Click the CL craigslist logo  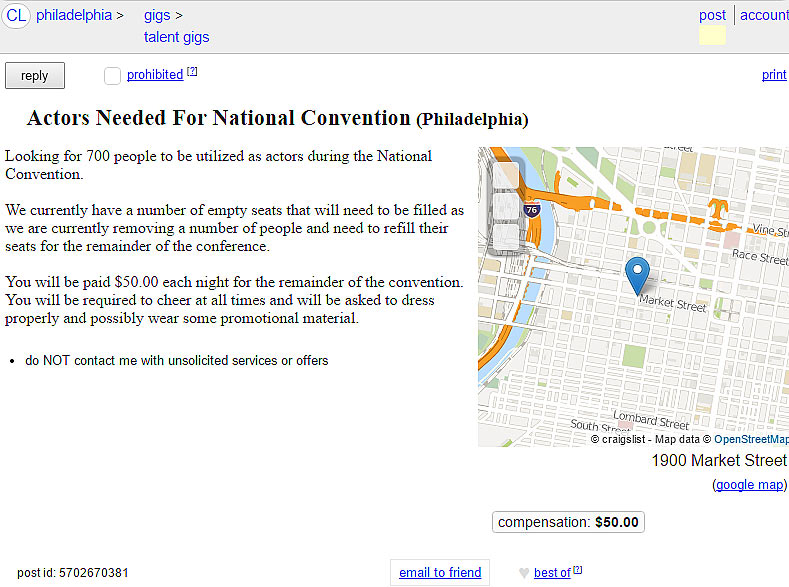[x=16, y=15]
